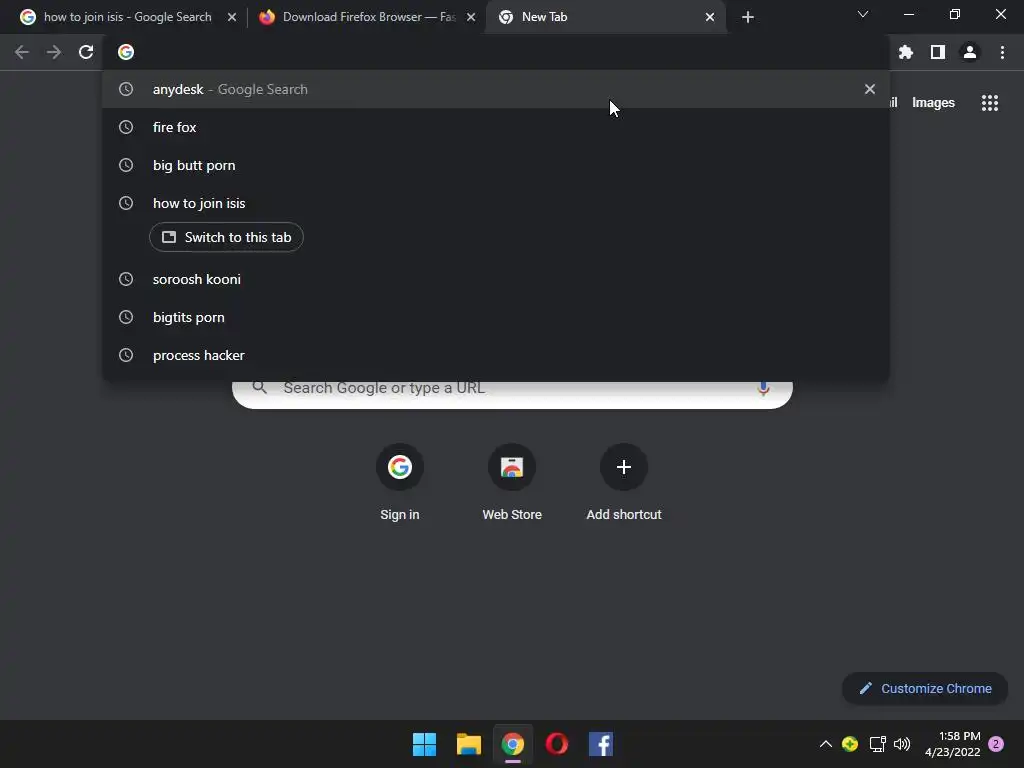Open Chrome's three-dot menu
Image resolution: width=1024 pixels, height=768 pixels.
[x=1002, y=52]
